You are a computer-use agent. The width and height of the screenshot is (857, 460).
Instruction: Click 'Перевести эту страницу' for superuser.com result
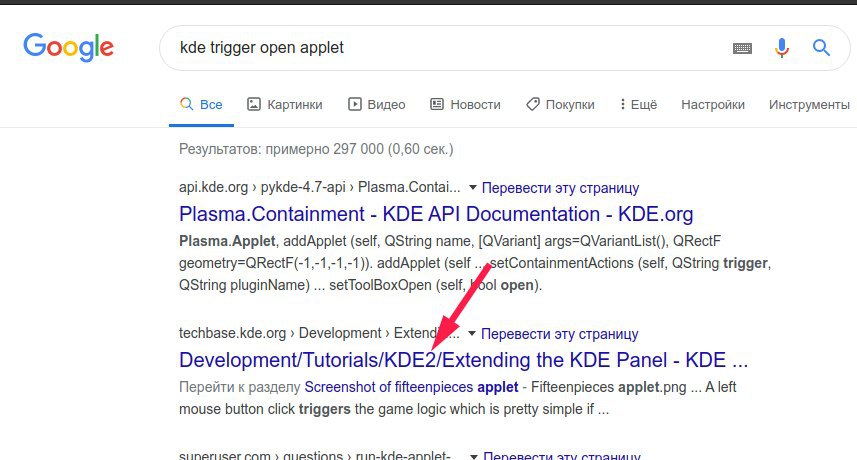click(x=562, y=455)
